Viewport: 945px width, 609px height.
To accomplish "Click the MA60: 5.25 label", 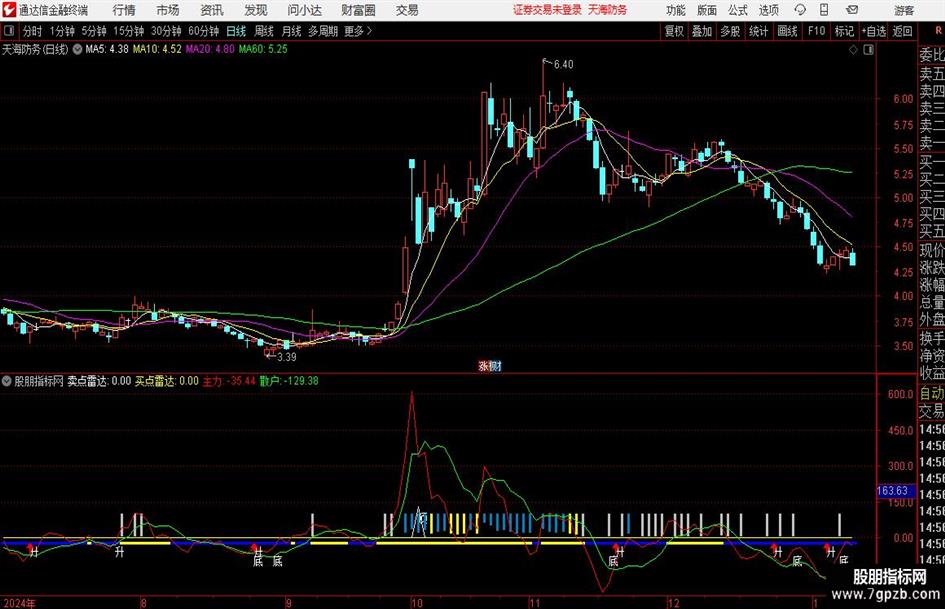I will click(263, 49).
